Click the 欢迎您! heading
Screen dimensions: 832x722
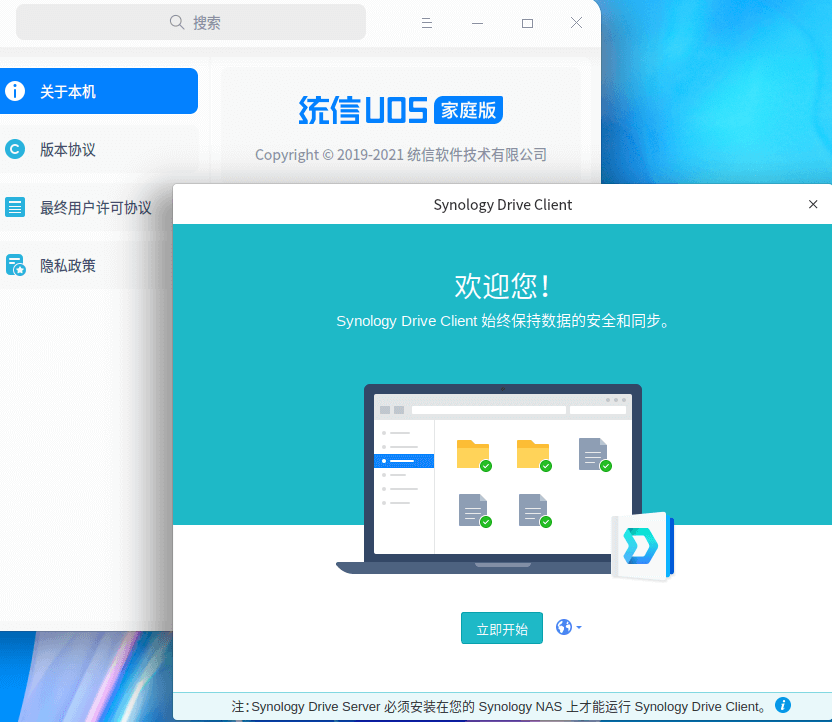502,286
